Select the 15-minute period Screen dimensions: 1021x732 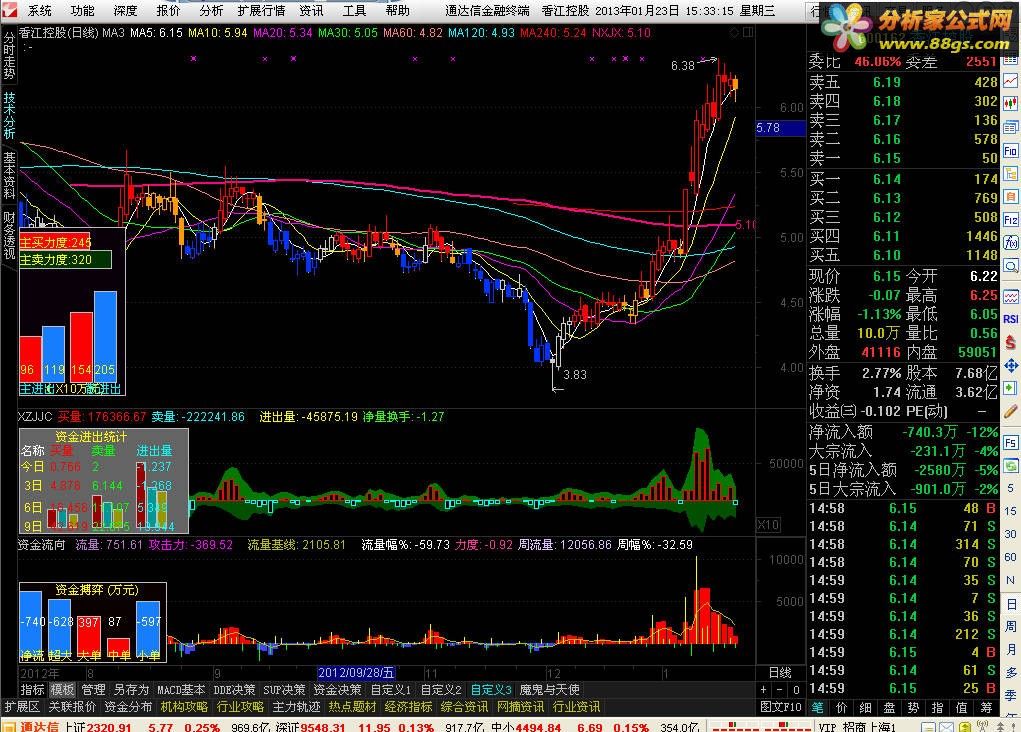(x=1011, y=511)
